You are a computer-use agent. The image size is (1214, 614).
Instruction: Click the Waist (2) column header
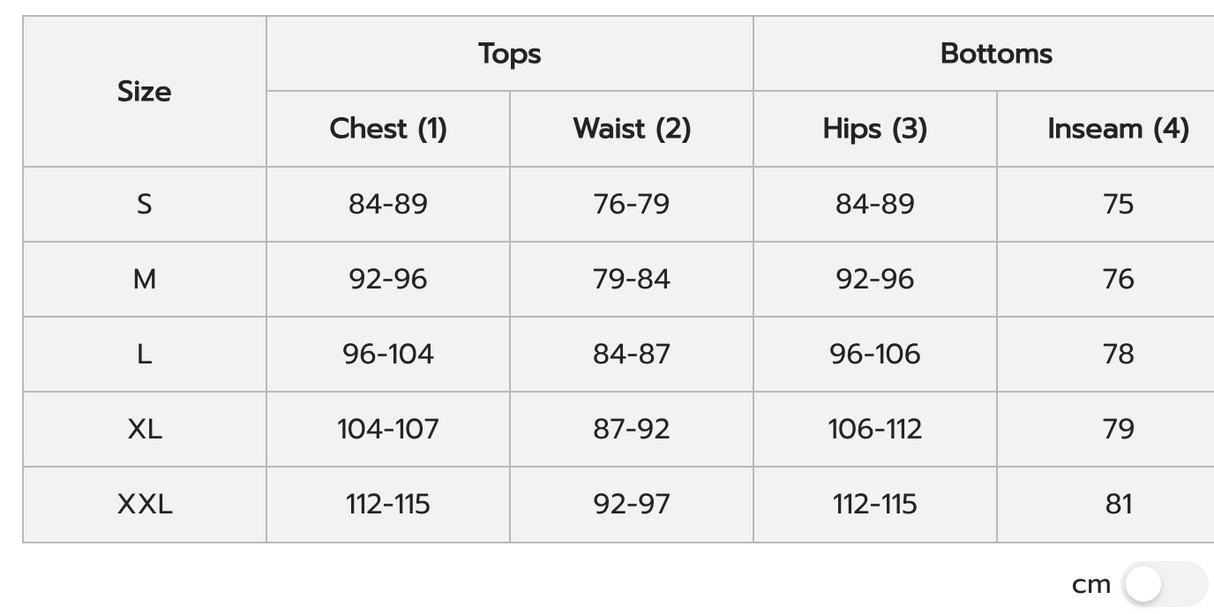(631, 129)
